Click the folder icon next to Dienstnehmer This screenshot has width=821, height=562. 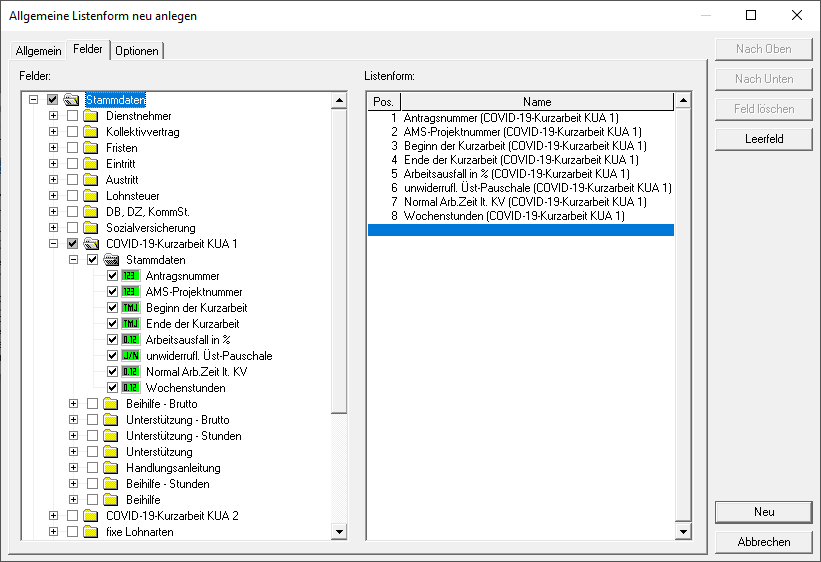pos(91,116)
